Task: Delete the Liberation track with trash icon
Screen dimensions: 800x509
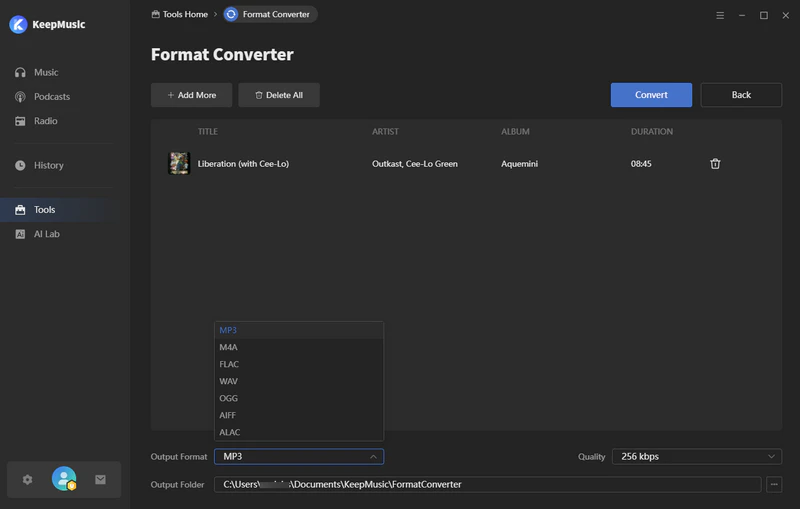Action: click(715, 164)
